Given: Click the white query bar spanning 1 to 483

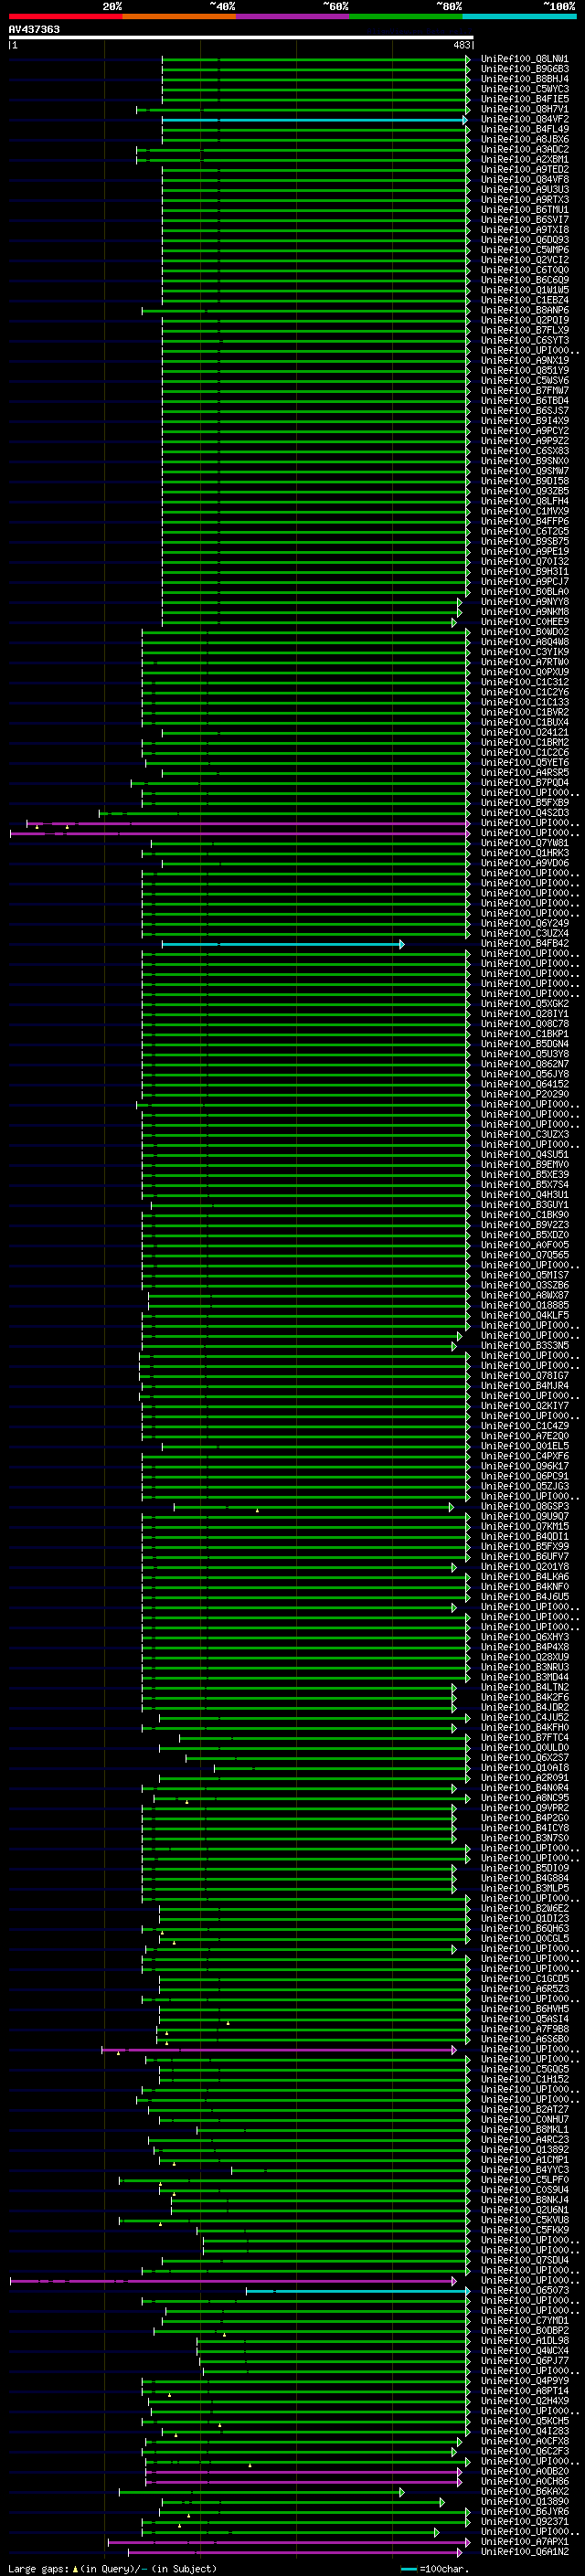Looking at the screenshot, I should pos(241,37).
